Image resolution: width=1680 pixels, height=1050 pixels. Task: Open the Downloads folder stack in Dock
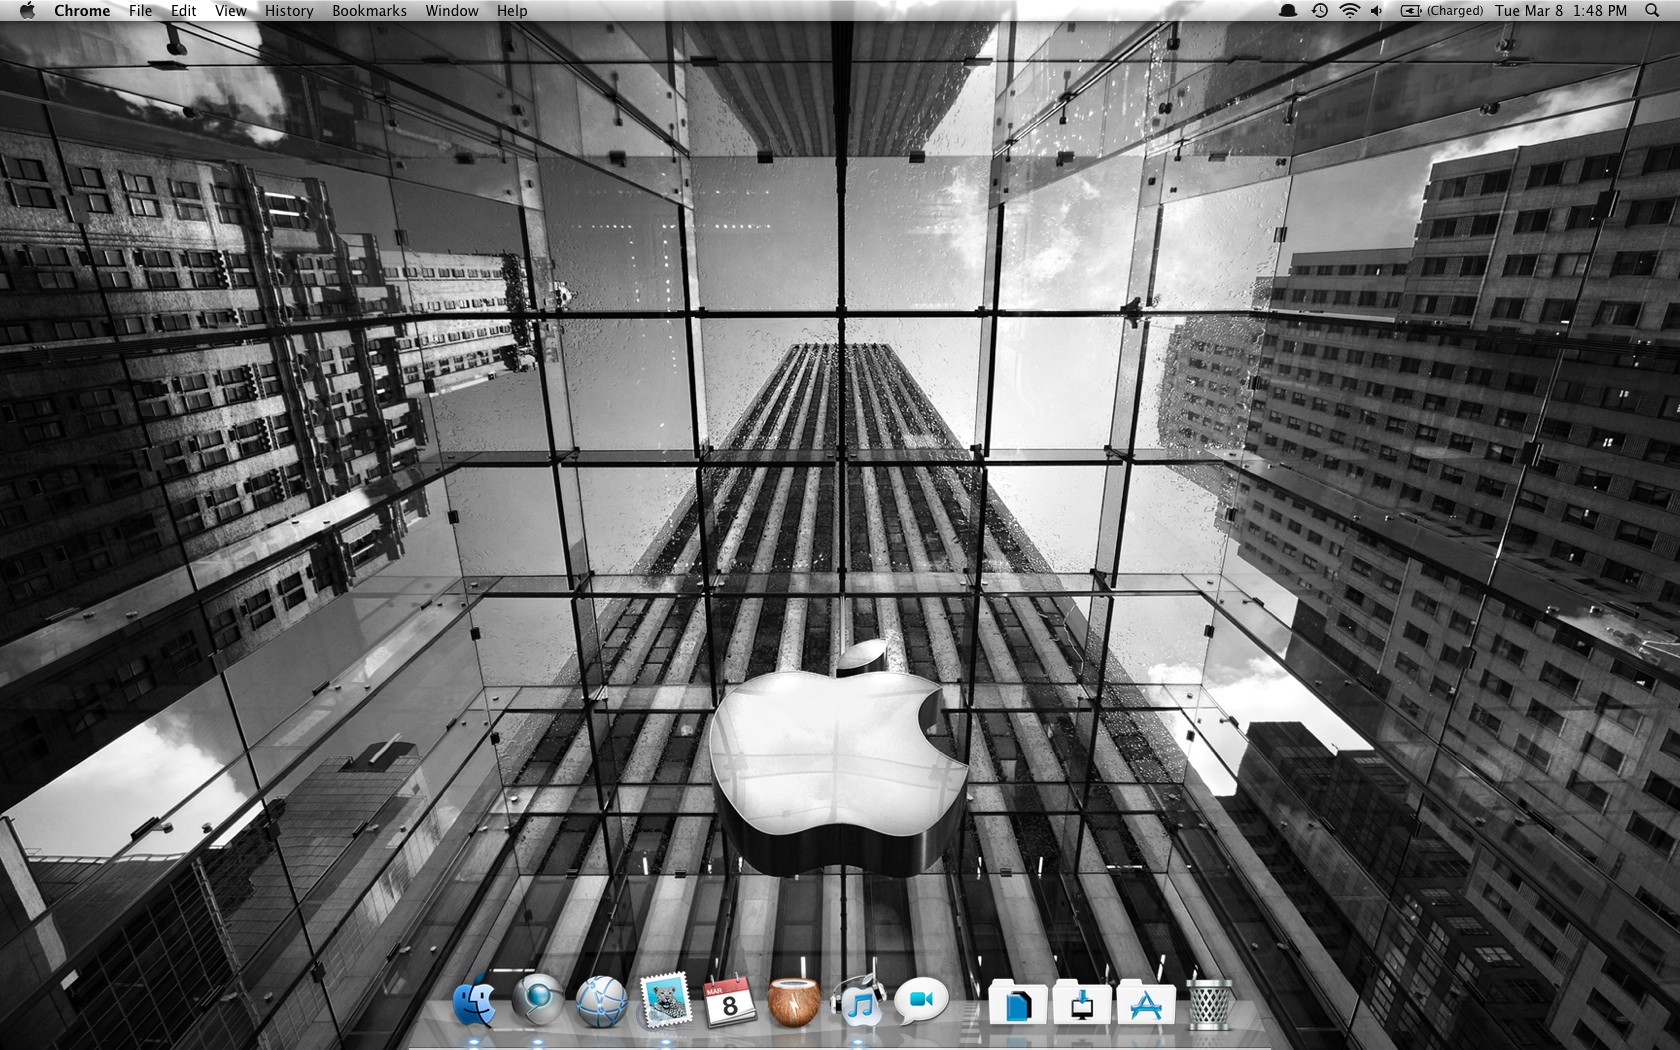pyautogui.click(x=1081, y=1003)
